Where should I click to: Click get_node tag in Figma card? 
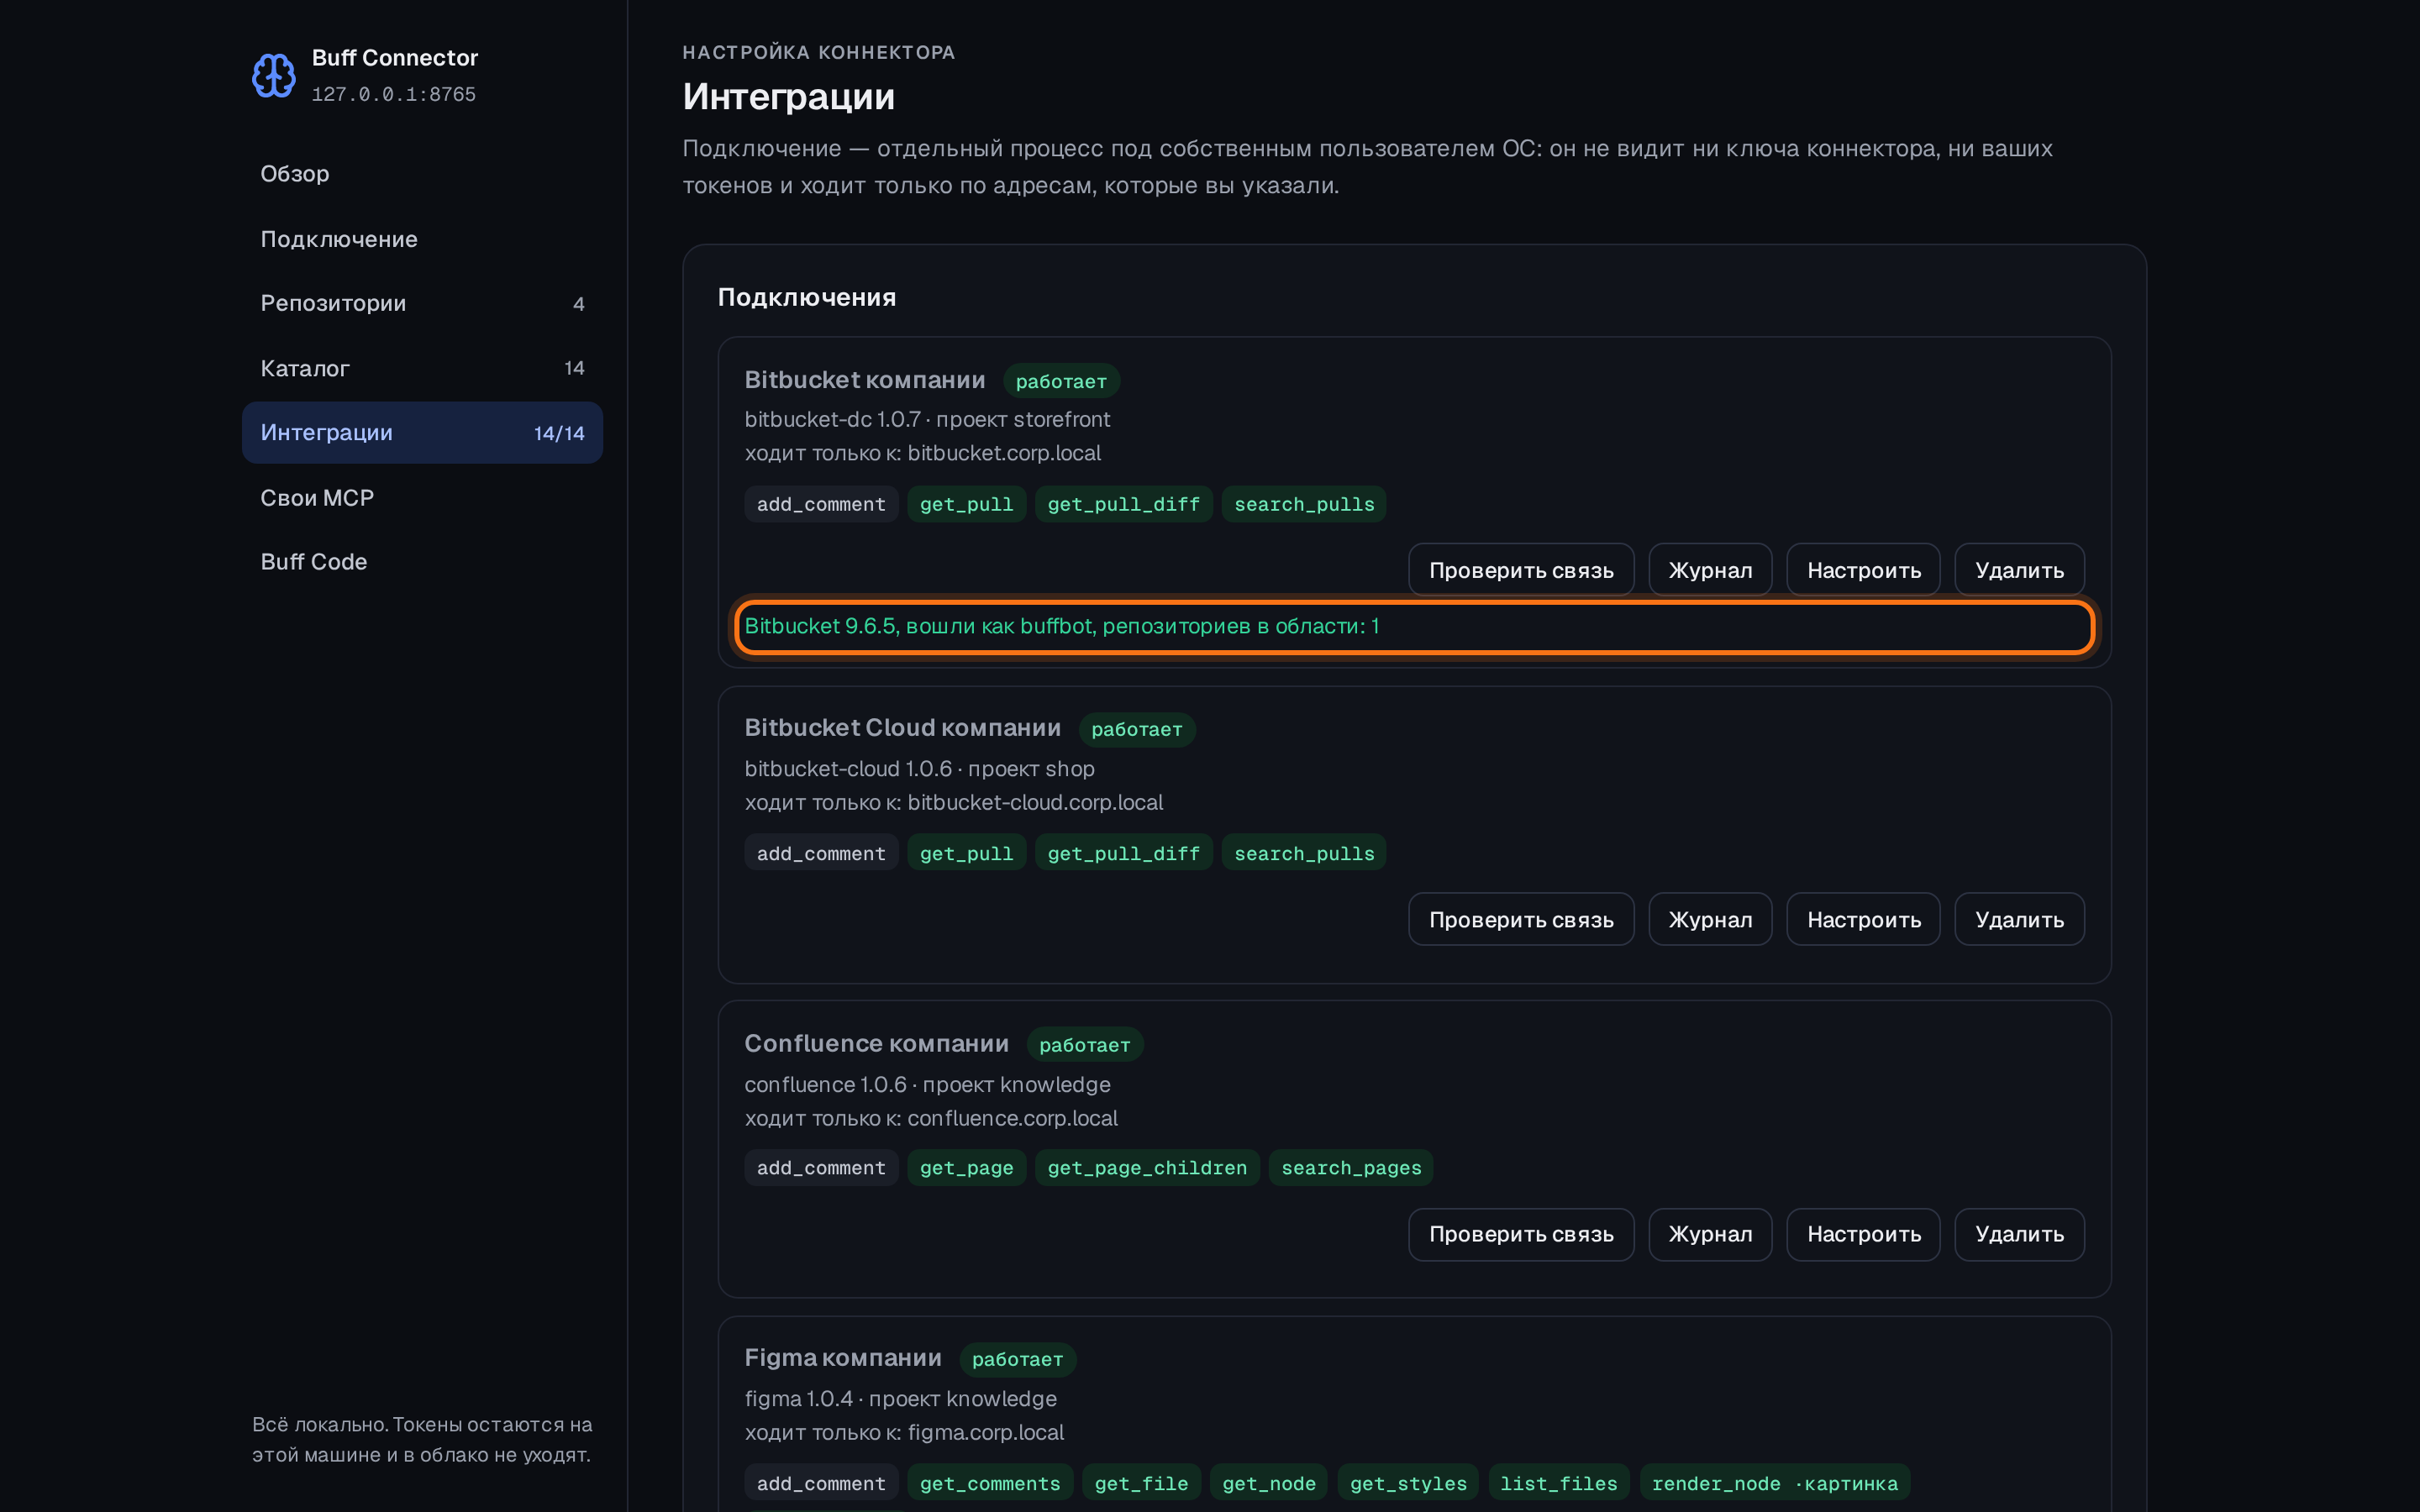tap(1268, 1483)
